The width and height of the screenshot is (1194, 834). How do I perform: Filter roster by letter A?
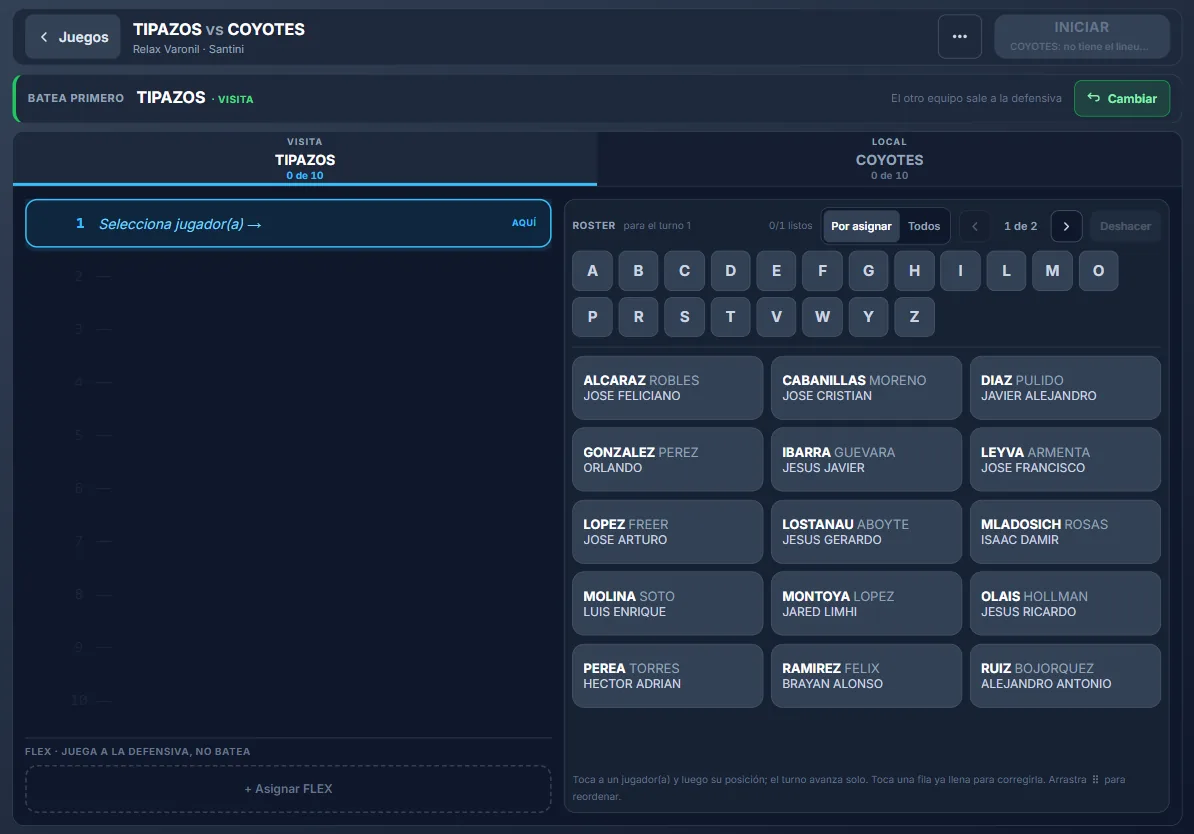[x=592, y=270]
